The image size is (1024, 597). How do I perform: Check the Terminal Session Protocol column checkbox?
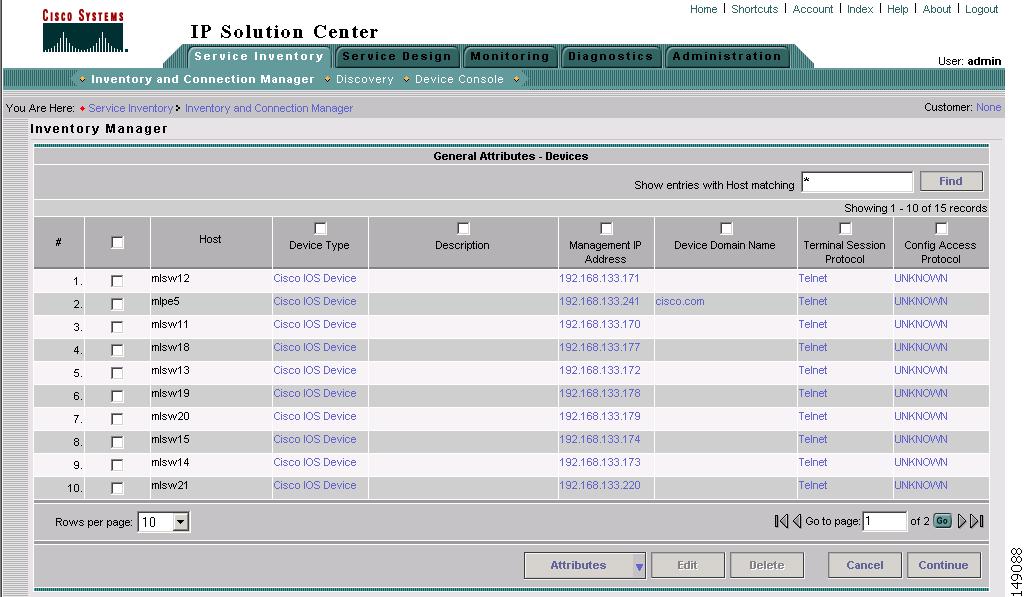point(845,228)
